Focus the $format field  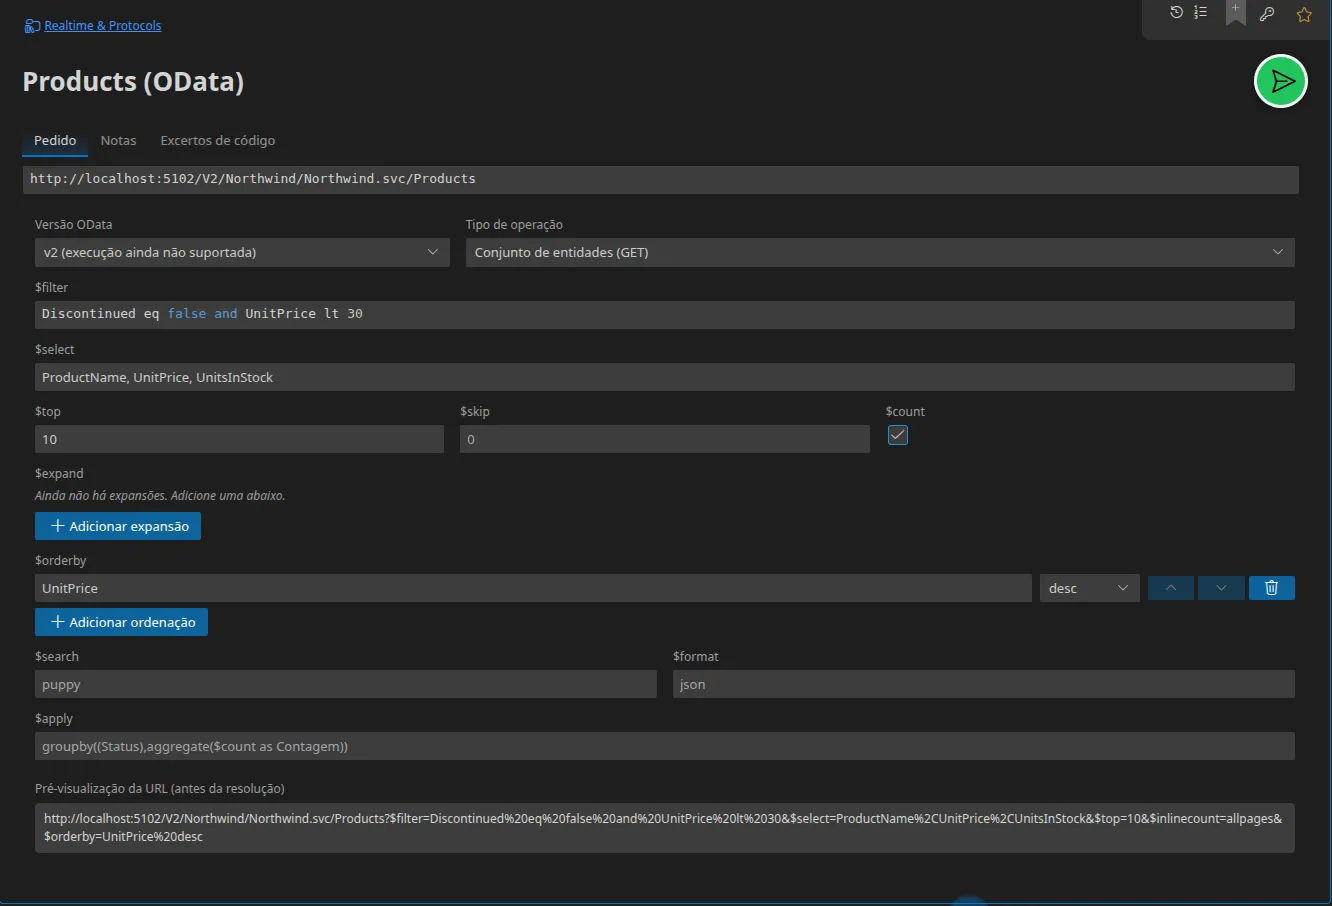coord(984,684)
